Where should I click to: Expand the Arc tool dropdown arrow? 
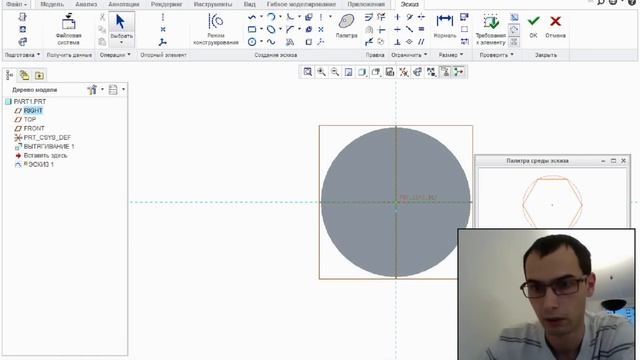pyautogui.click(x=280, y=17)
